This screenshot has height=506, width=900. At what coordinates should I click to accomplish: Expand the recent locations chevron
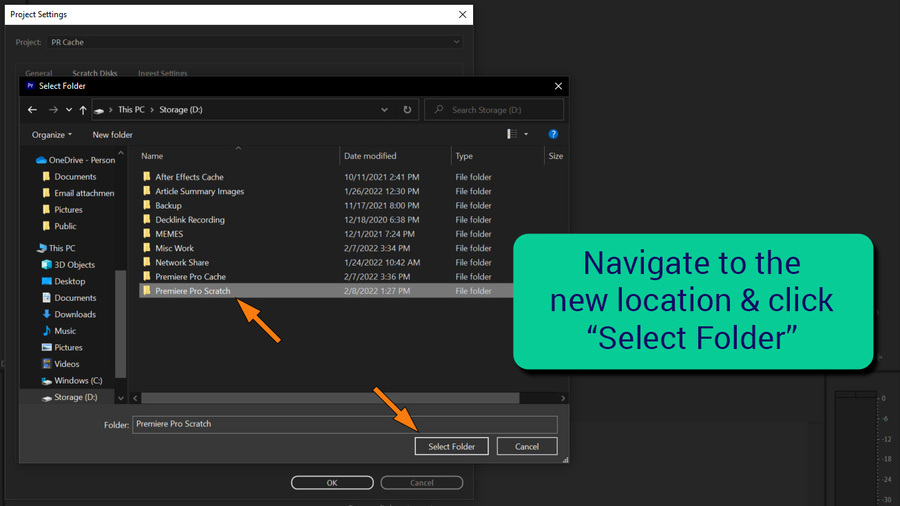pos(68,110)
